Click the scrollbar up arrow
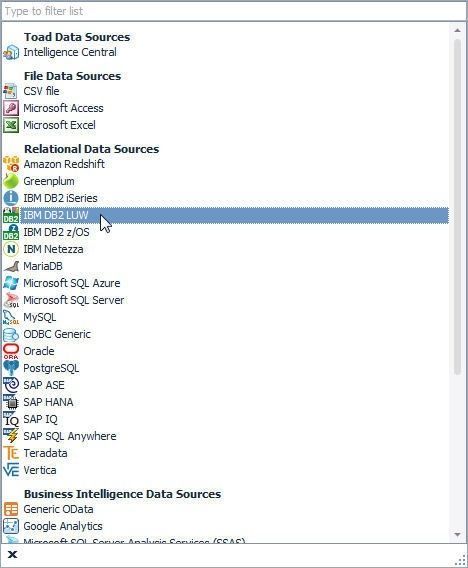This screenshot has height=568, width=468. pyautogui.click(x=457, y=30)
